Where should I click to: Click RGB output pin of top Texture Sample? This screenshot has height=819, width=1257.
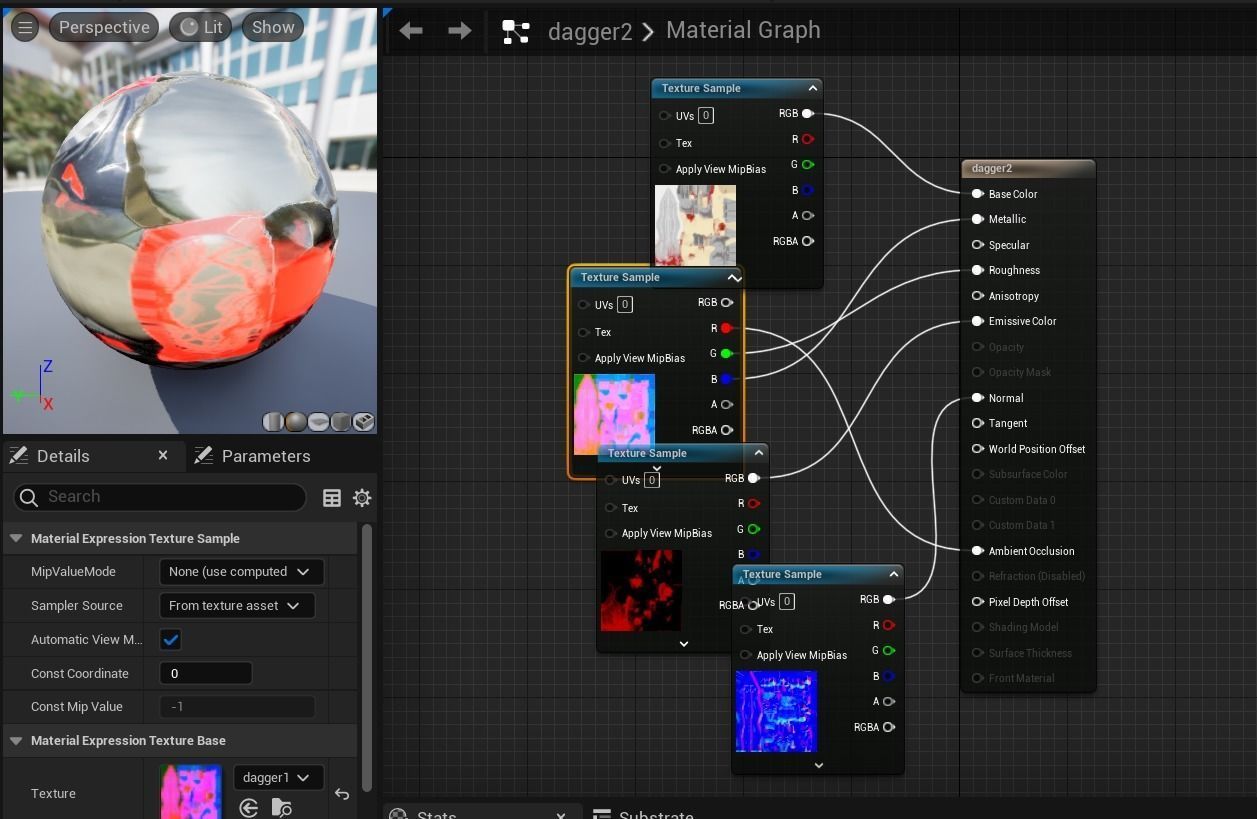pyautogui.click(x=808, y=114)
